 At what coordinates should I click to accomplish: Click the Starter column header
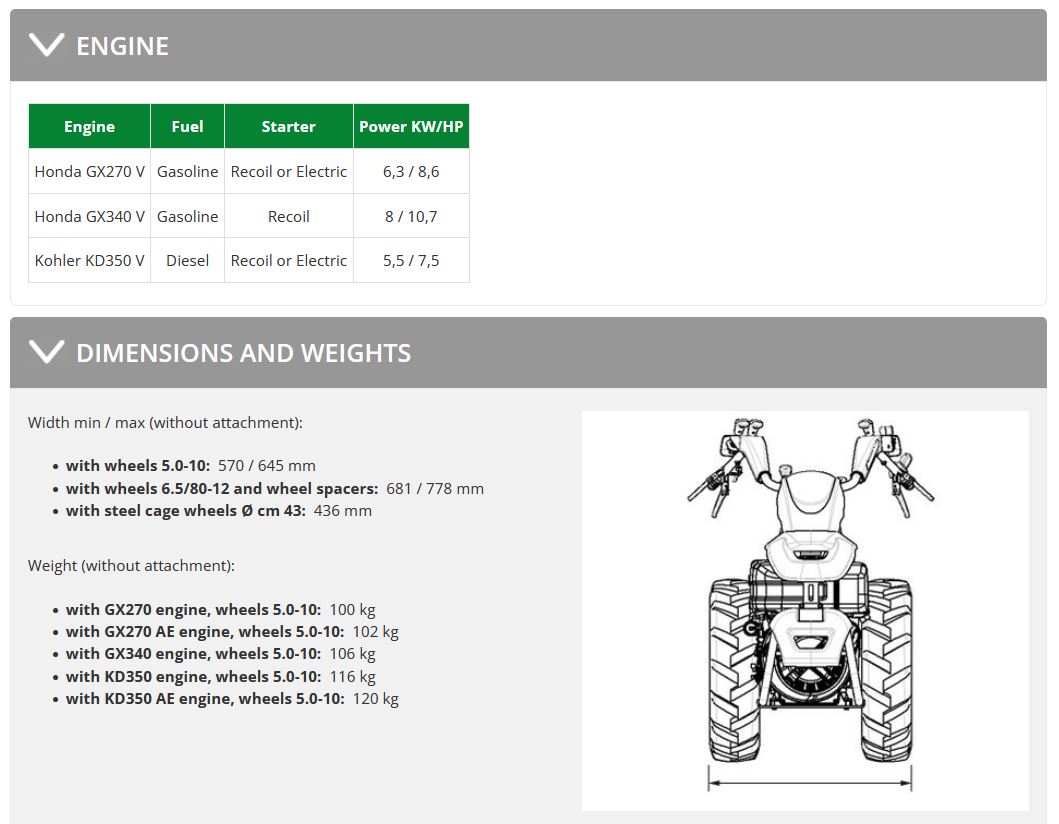click(288, 127)
